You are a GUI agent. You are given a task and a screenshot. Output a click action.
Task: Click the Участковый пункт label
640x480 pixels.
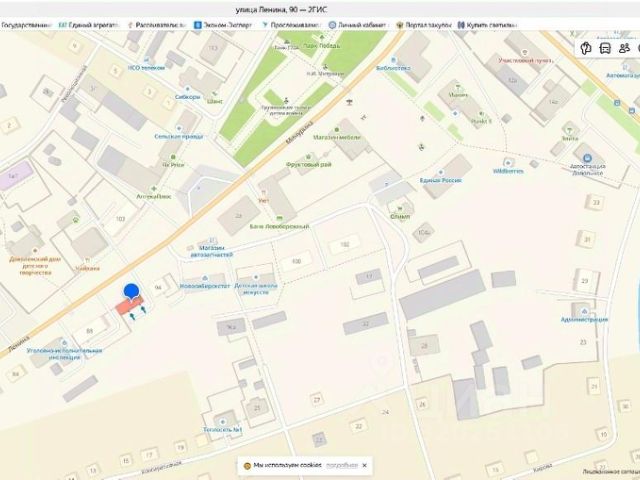tap(525, 60)
